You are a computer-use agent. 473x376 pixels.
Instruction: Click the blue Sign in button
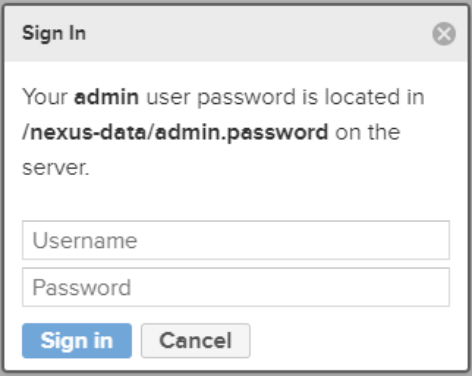tap(77, 341)
